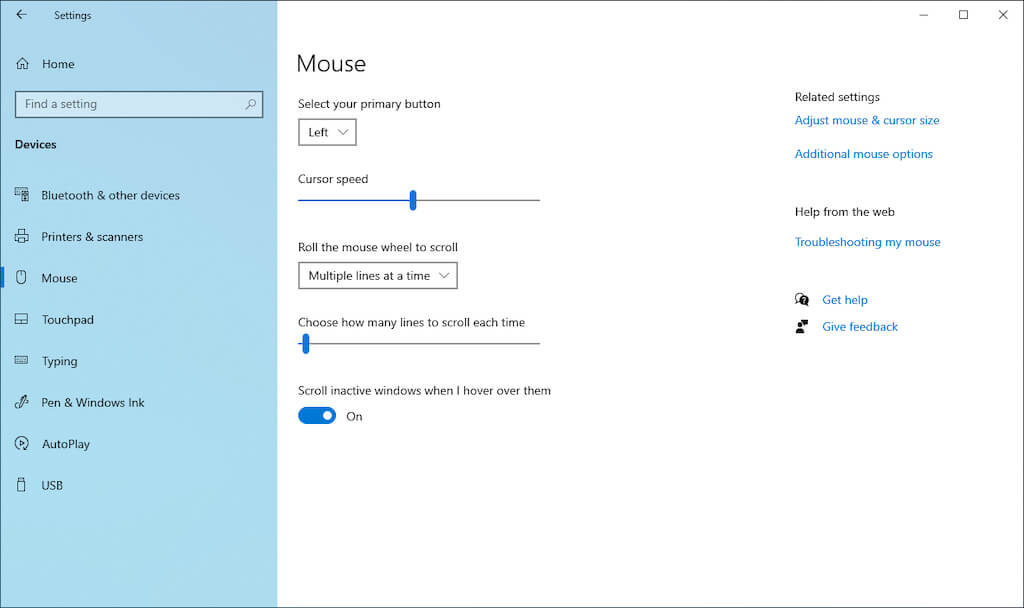Click the Select your primary button label
1024x608 pixels.
pyautogui.click(x=369, y=104)
